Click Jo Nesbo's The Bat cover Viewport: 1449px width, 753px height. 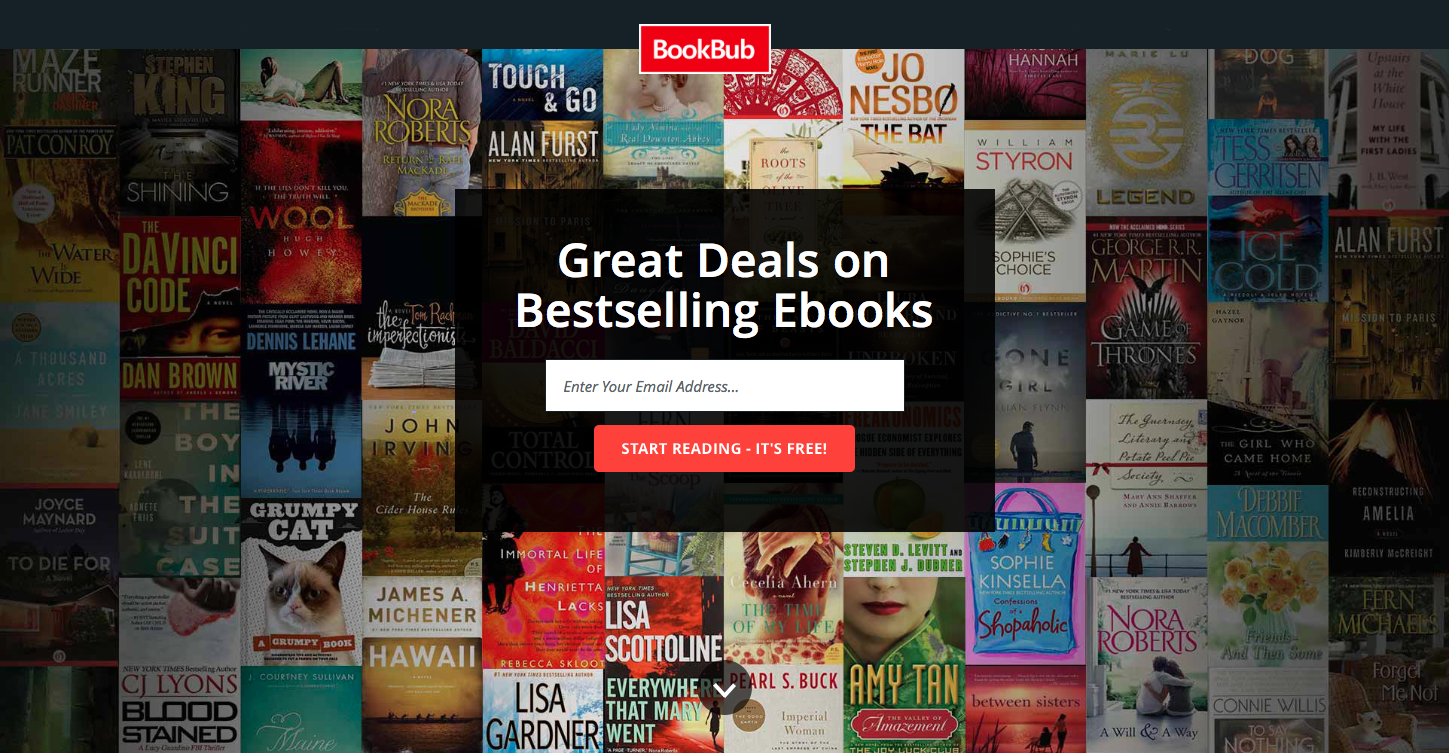point(904,118)
